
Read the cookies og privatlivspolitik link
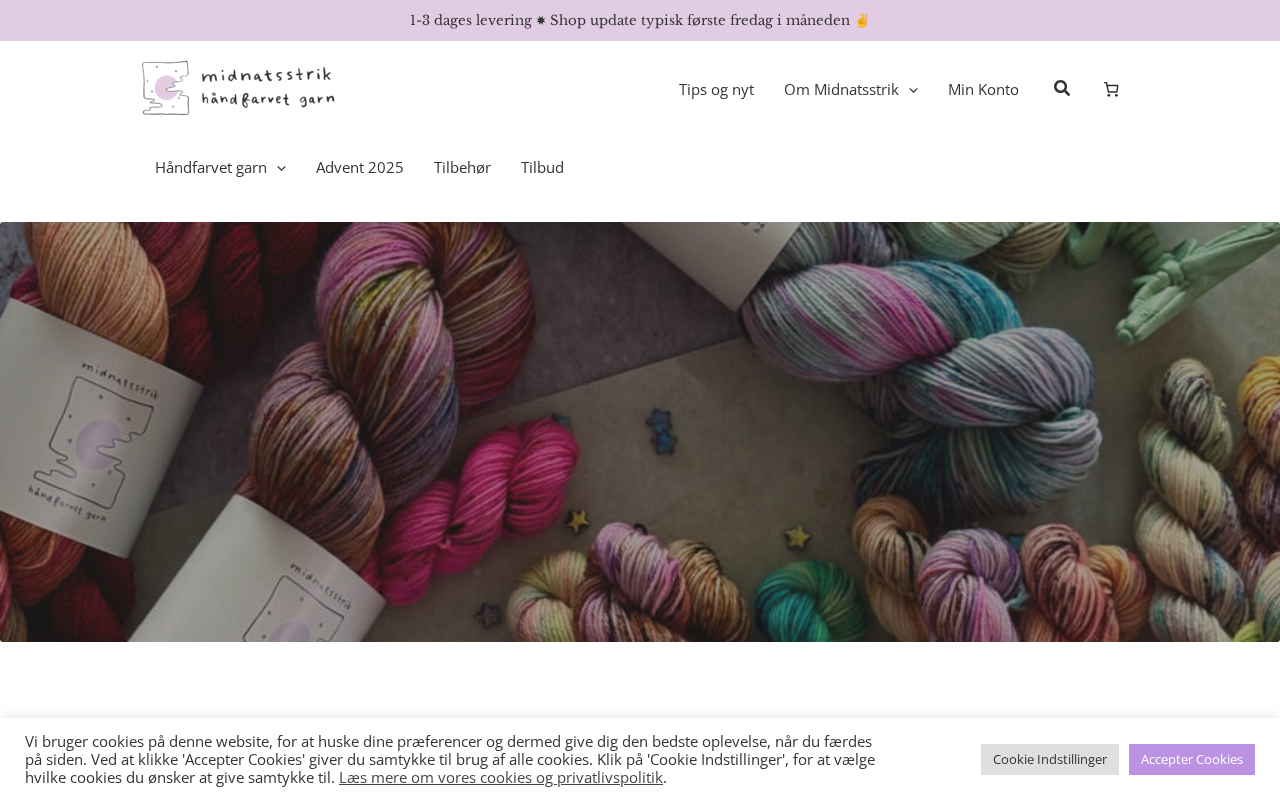pos(501,777)
